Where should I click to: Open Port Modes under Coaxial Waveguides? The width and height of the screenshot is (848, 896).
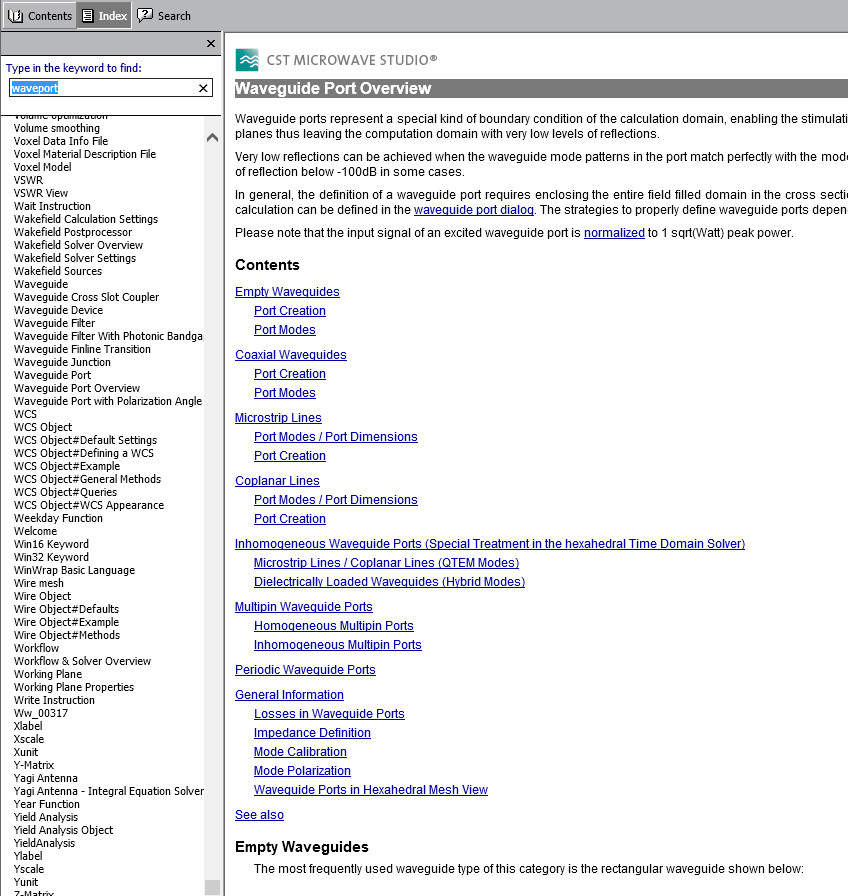pos(285,393)
